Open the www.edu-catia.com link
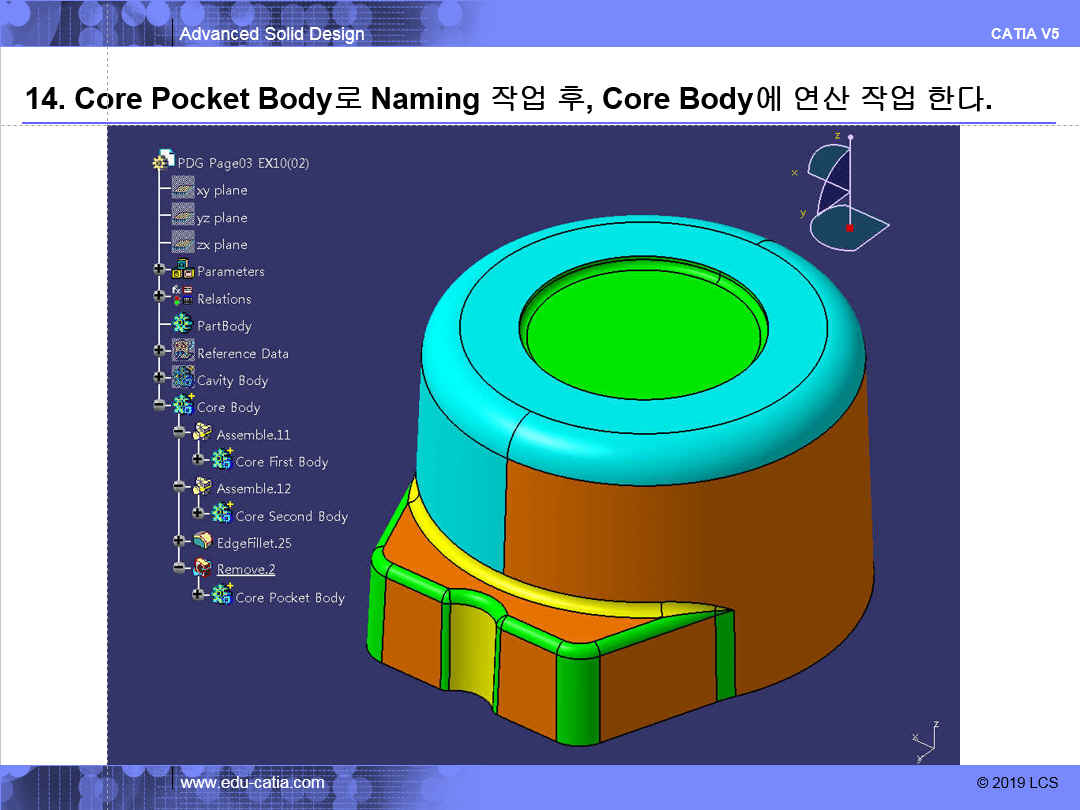The image size is (1080, 810). [252, 782]
